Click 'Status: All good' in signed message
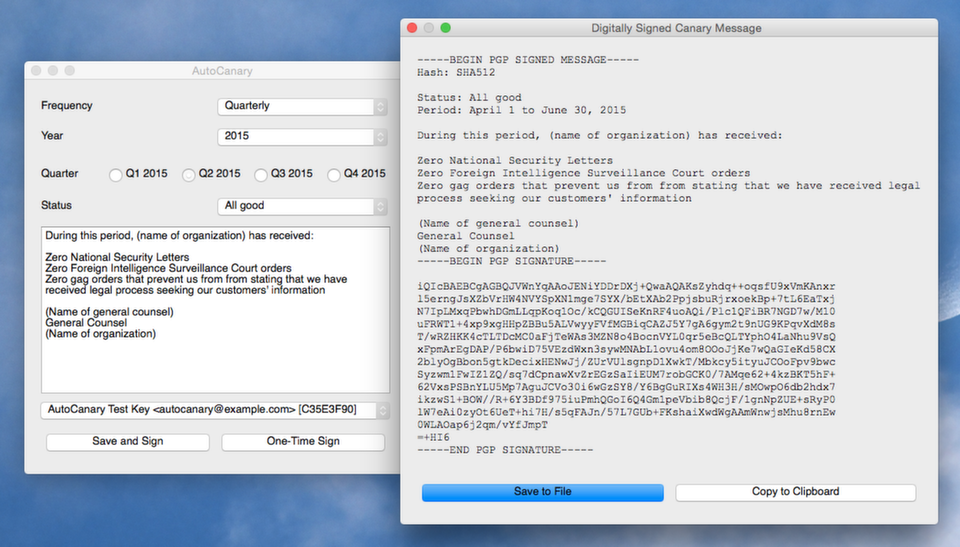960x547 pixels. pos(470,97)
